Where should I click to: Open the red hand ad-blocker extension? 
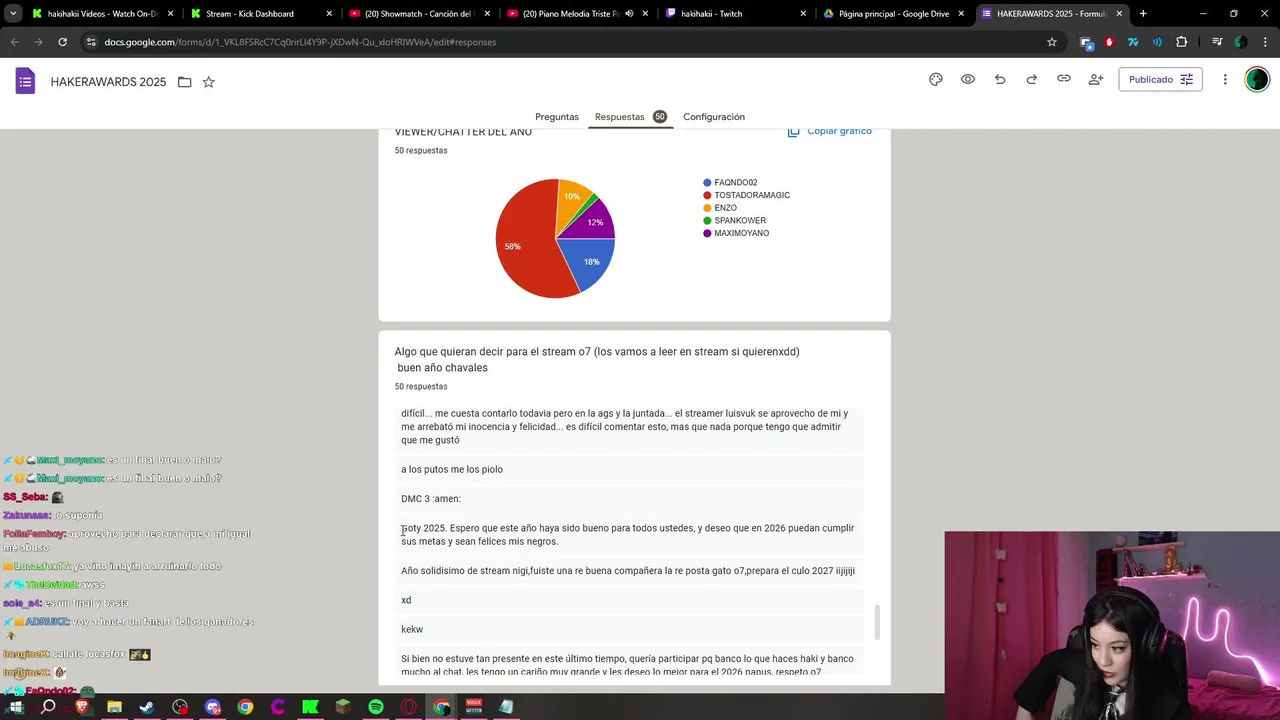tap(1109, 42)
